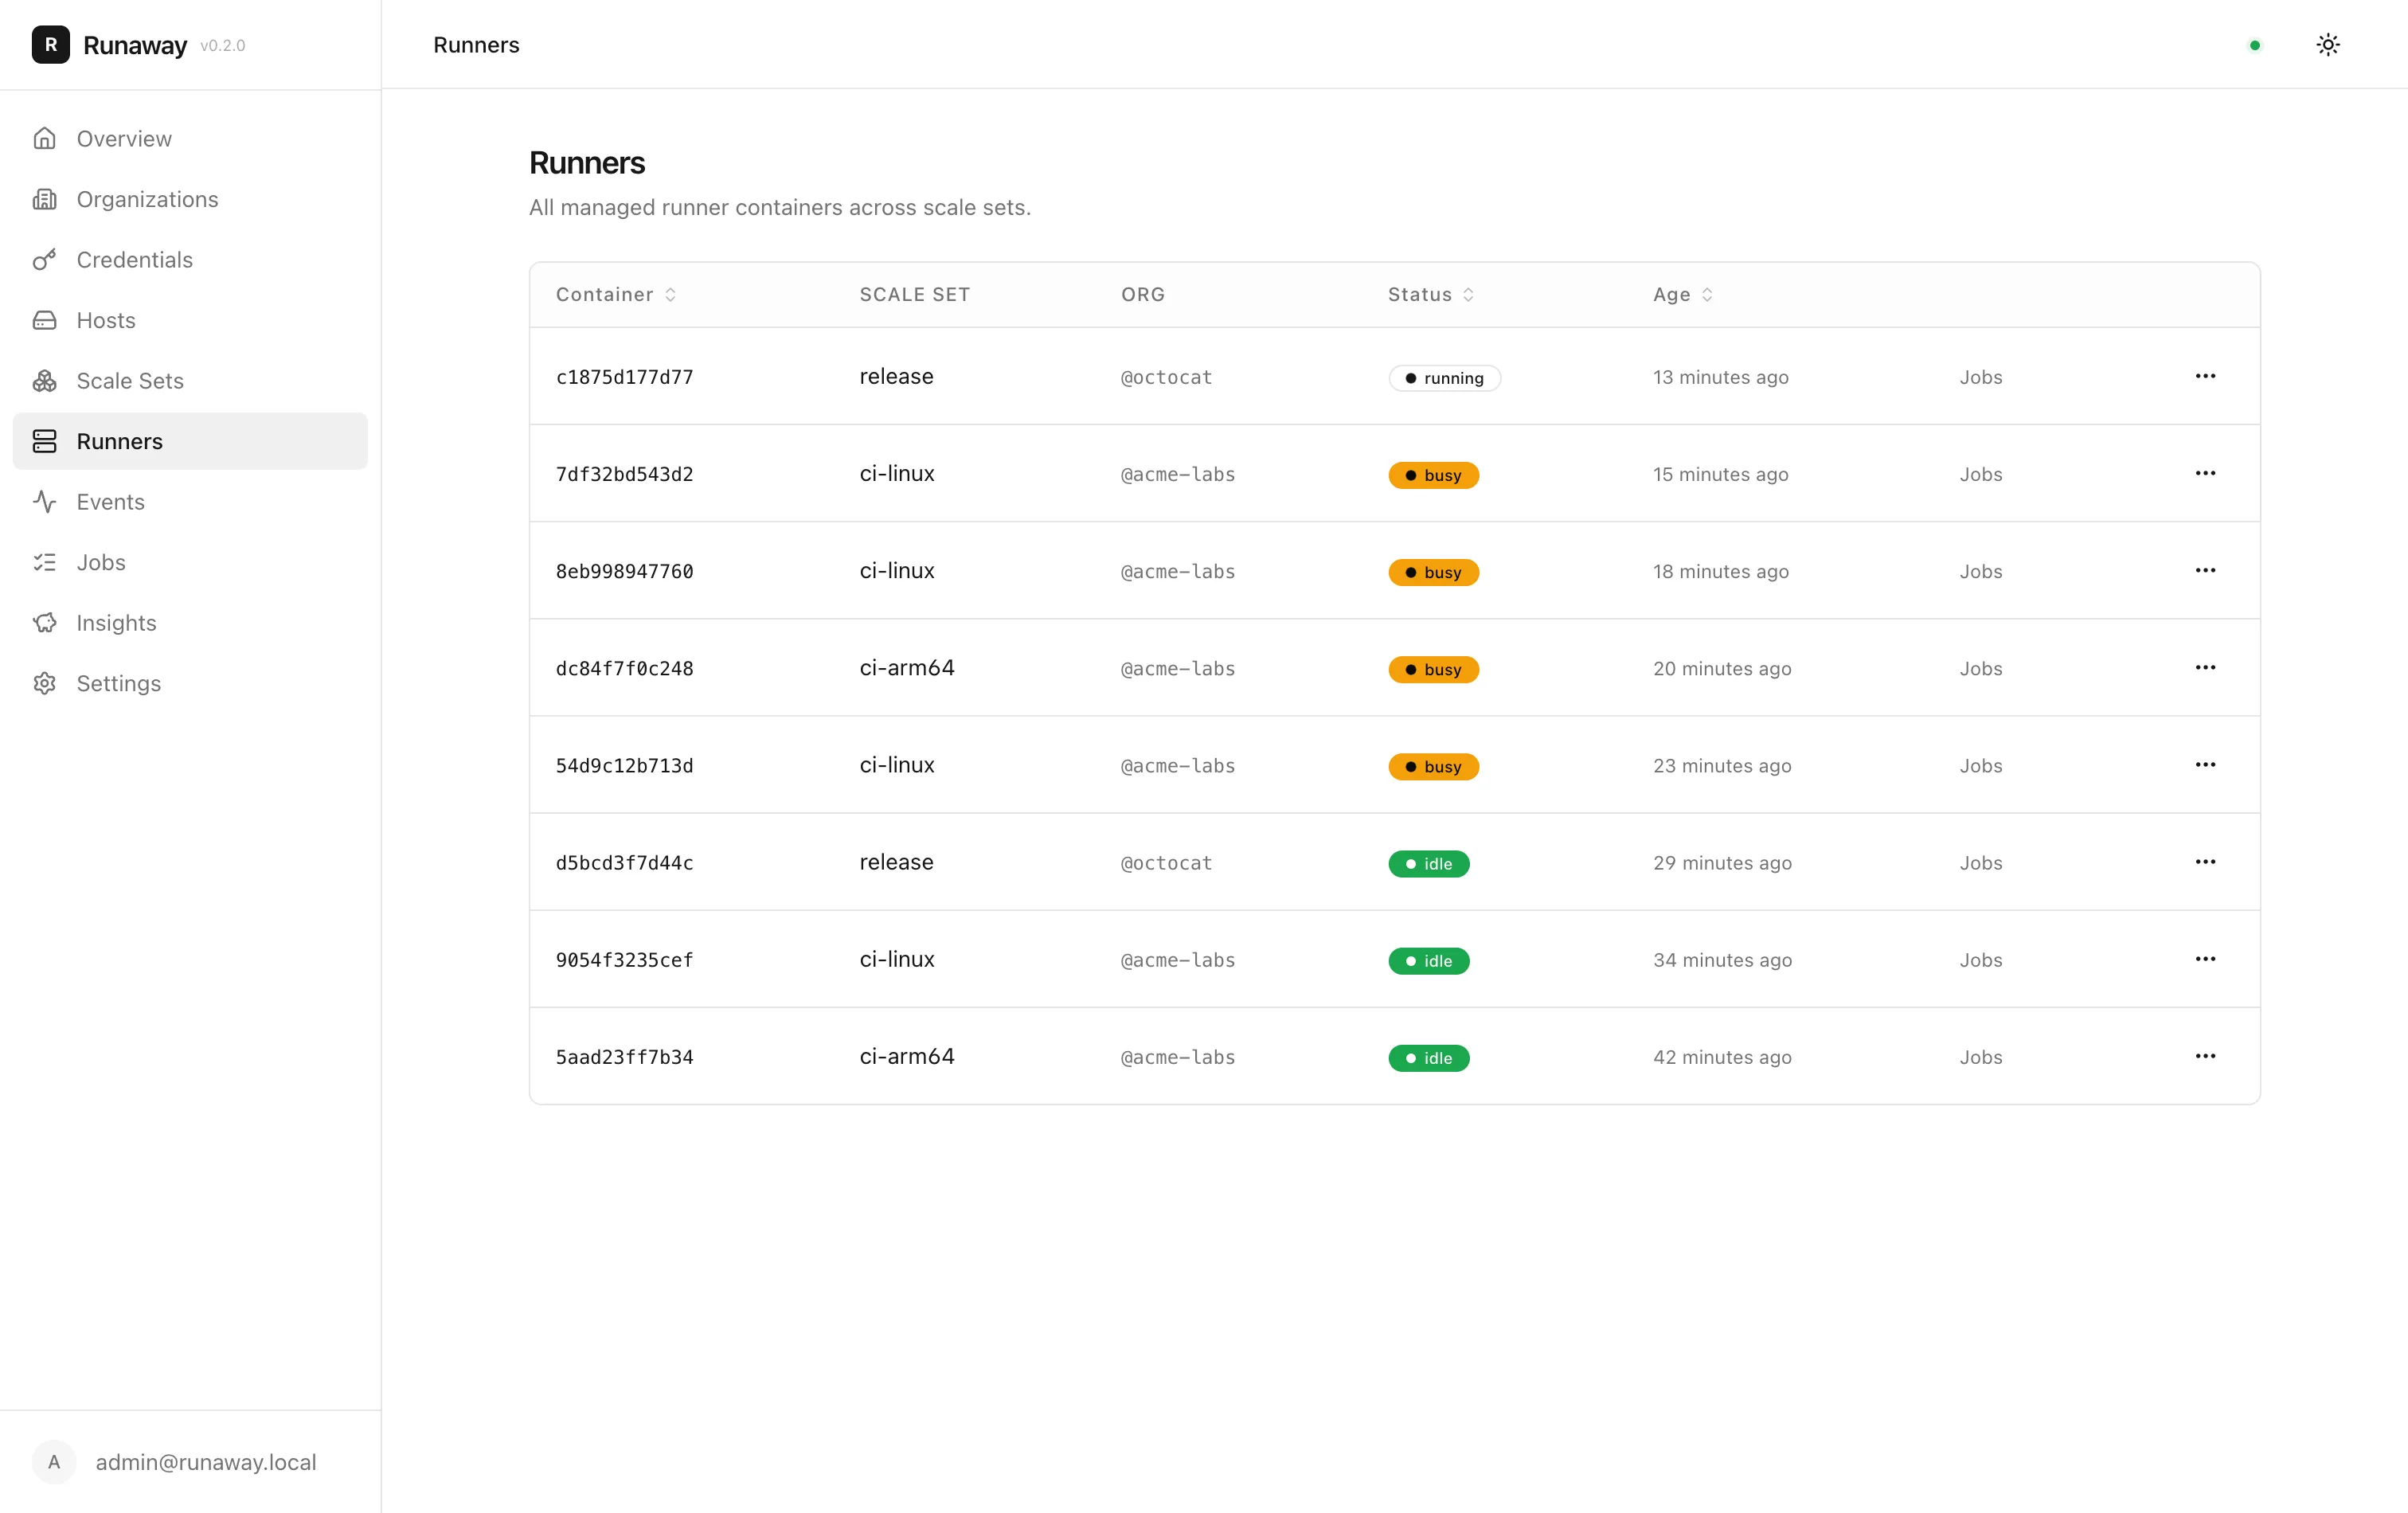Click the Runners server icon
The width and height of the screenshot is (2408, 1513).
45,441
